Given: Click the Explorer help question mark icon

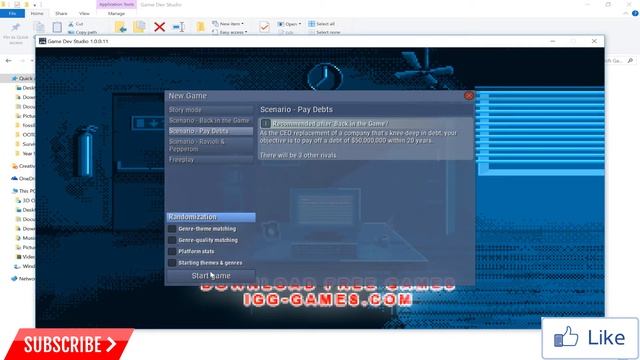Looking at the screenshot, I should [x=635, y=13].
